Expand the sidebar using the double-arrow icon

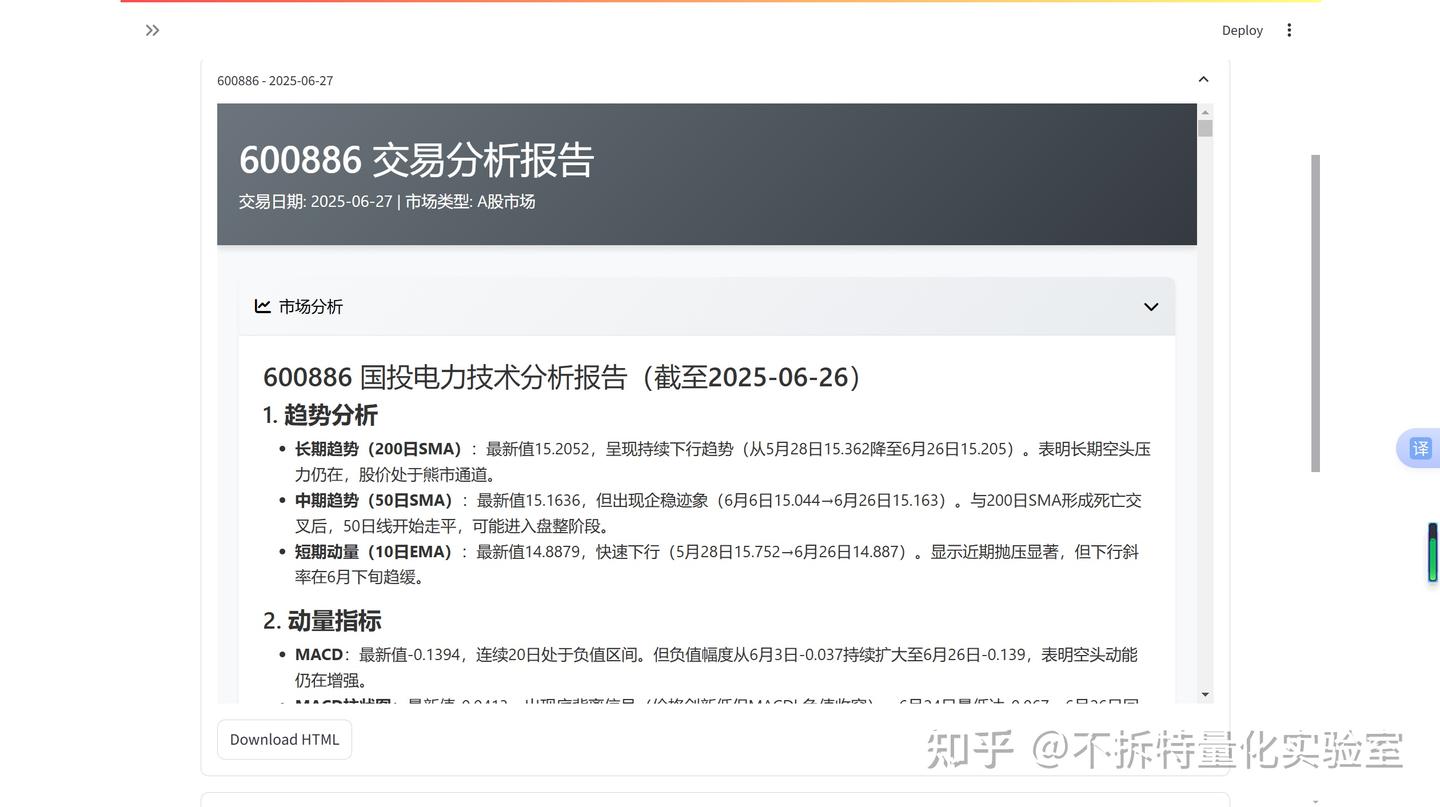click(x=152, y=29)
